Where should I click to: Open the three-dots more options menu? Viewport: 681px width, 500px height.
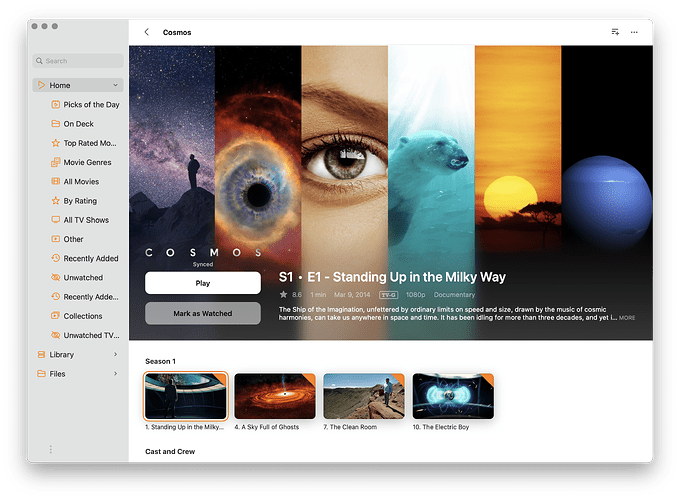(634, 32)
